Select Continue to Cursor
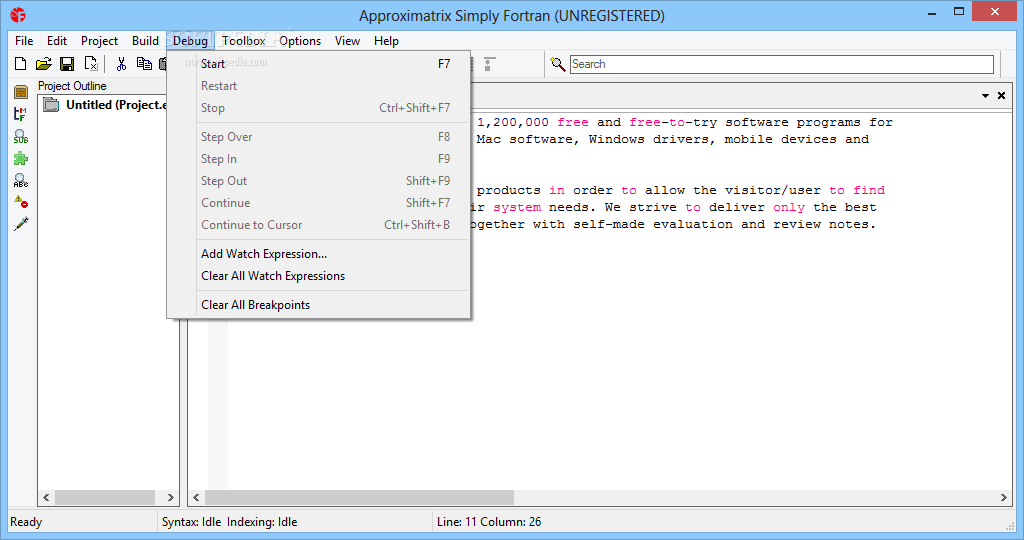 pyautogui.click(x=319, y=225)
